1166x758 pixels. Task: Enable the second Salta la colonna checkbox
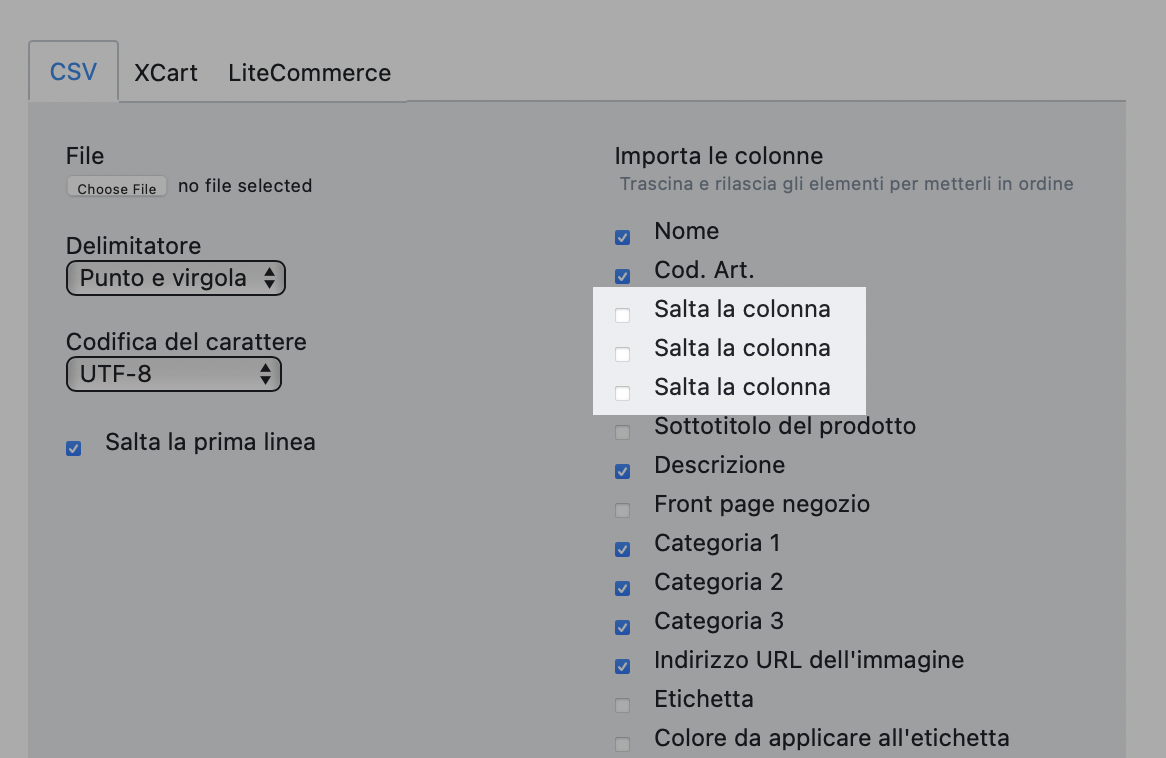coord(622,354)
